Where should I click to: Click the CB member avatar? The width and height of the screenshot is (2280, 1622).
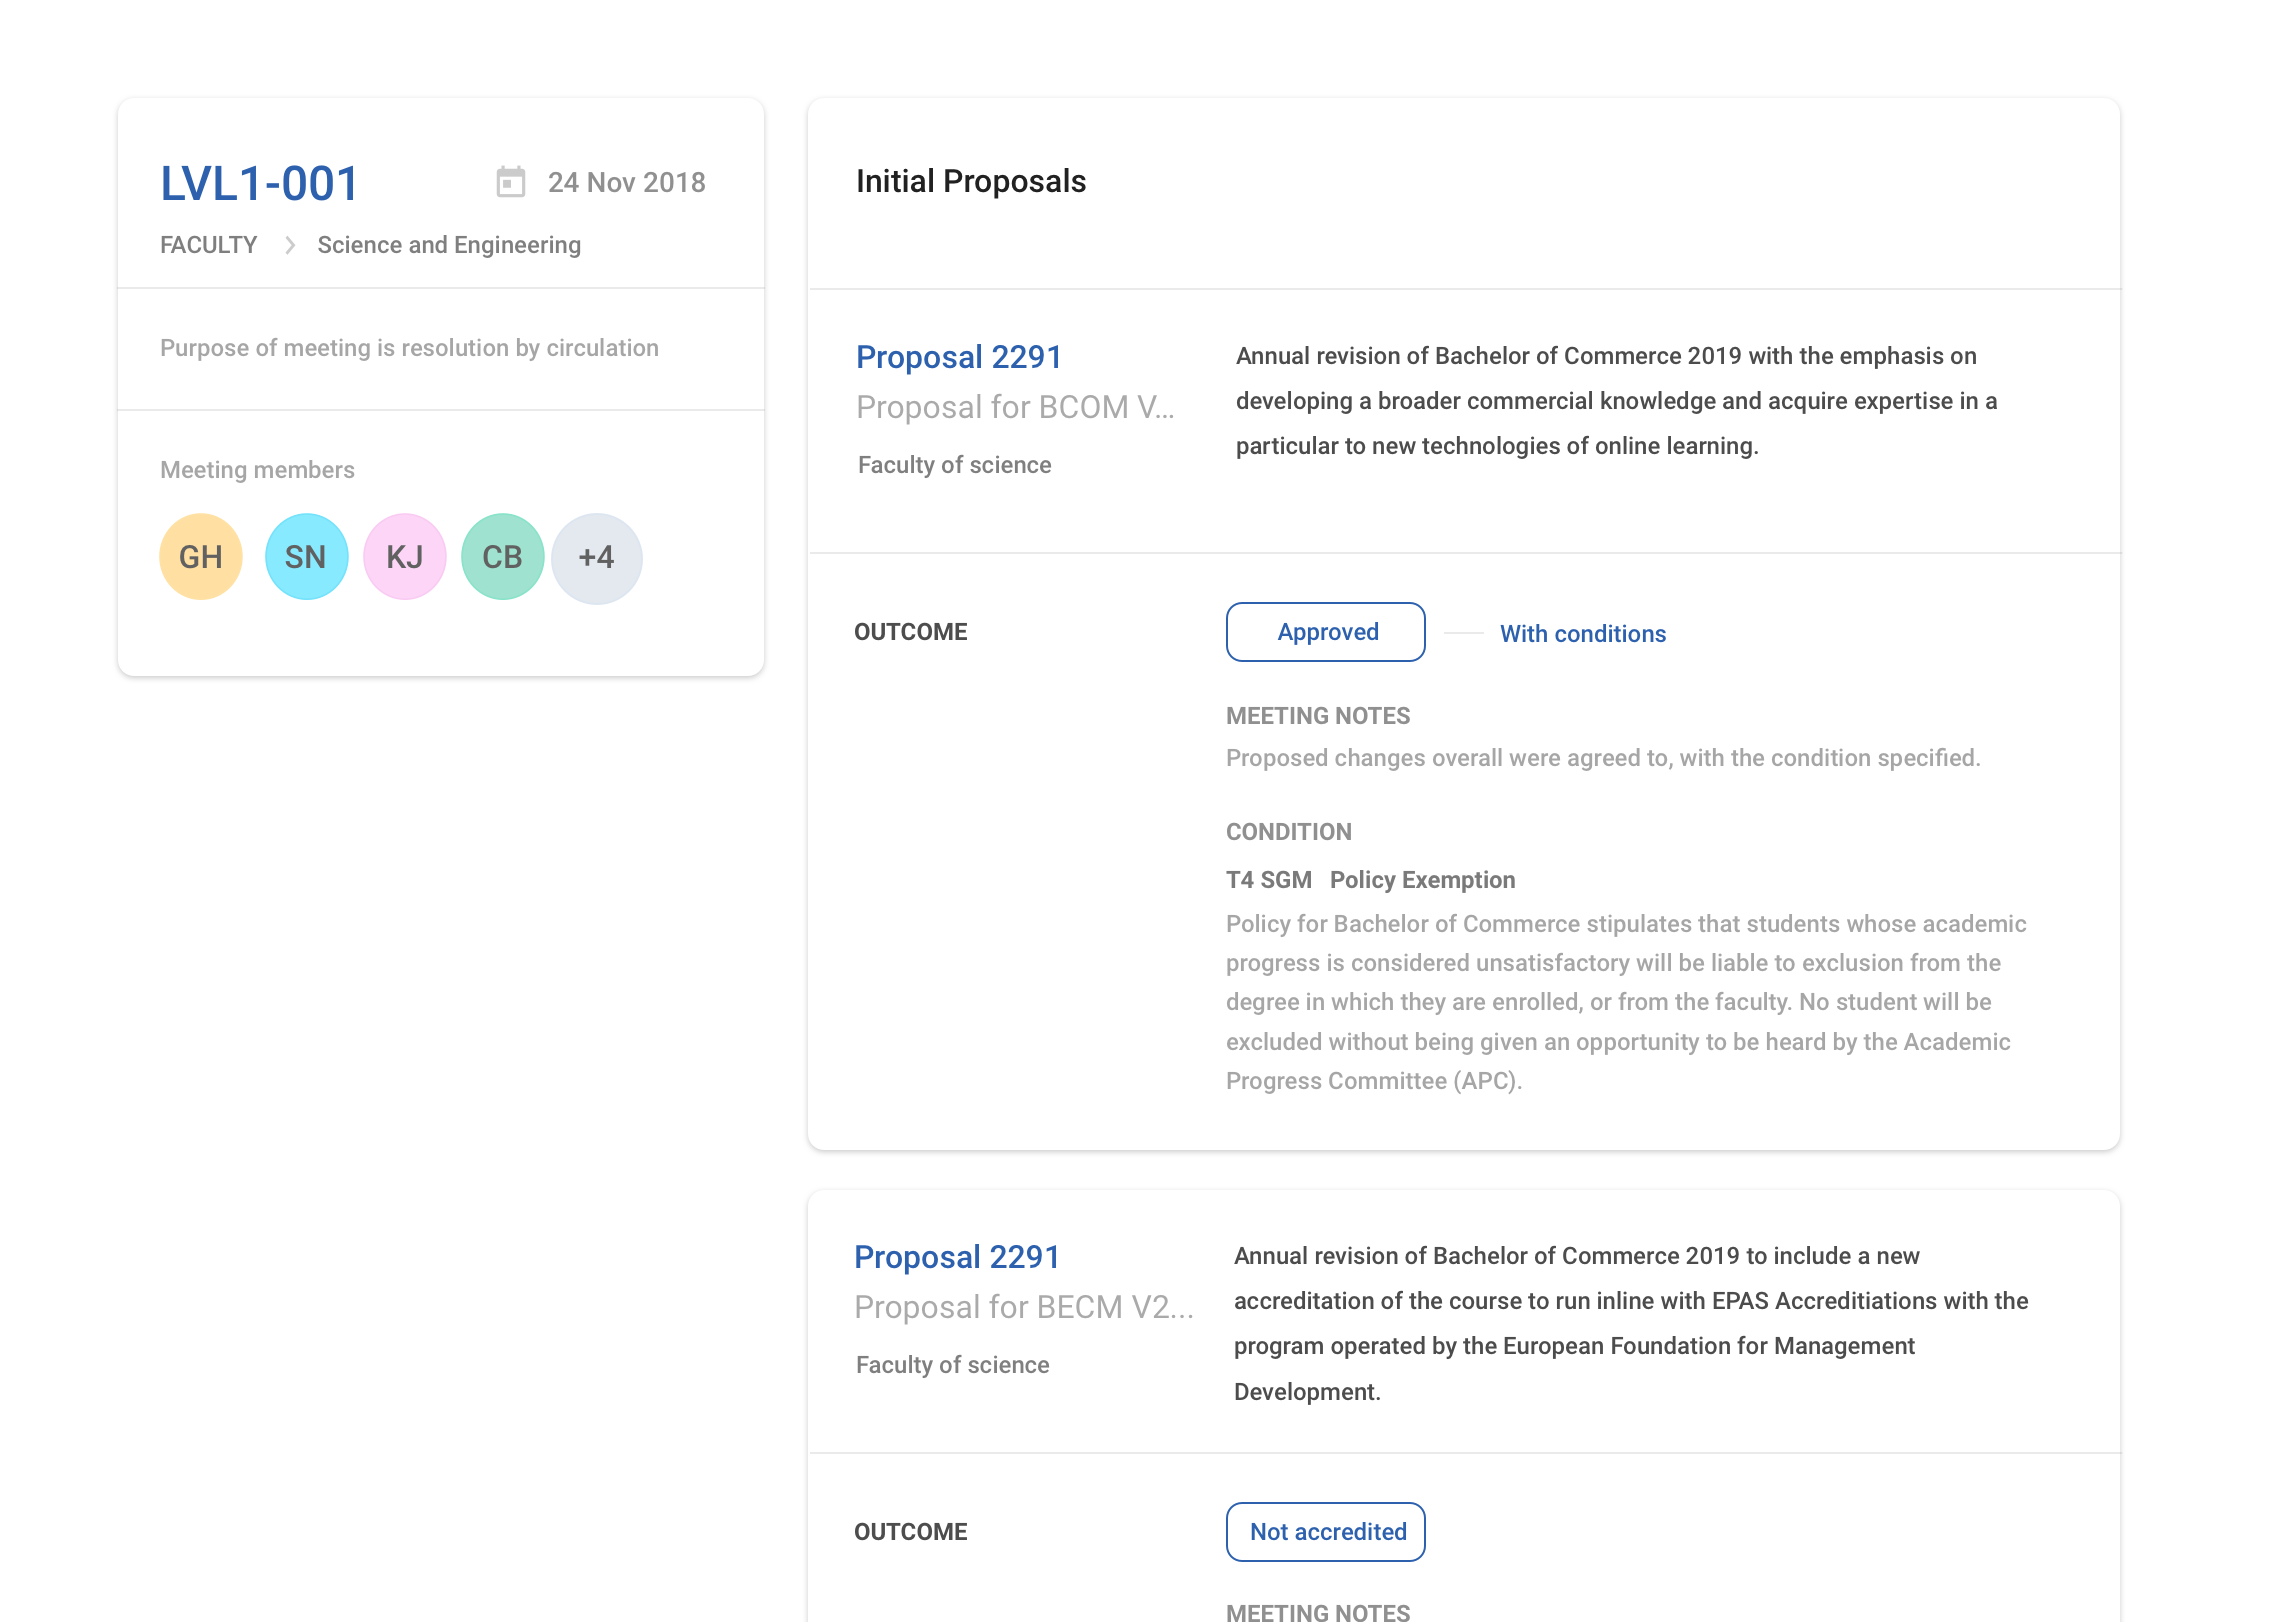pos(502,557)
